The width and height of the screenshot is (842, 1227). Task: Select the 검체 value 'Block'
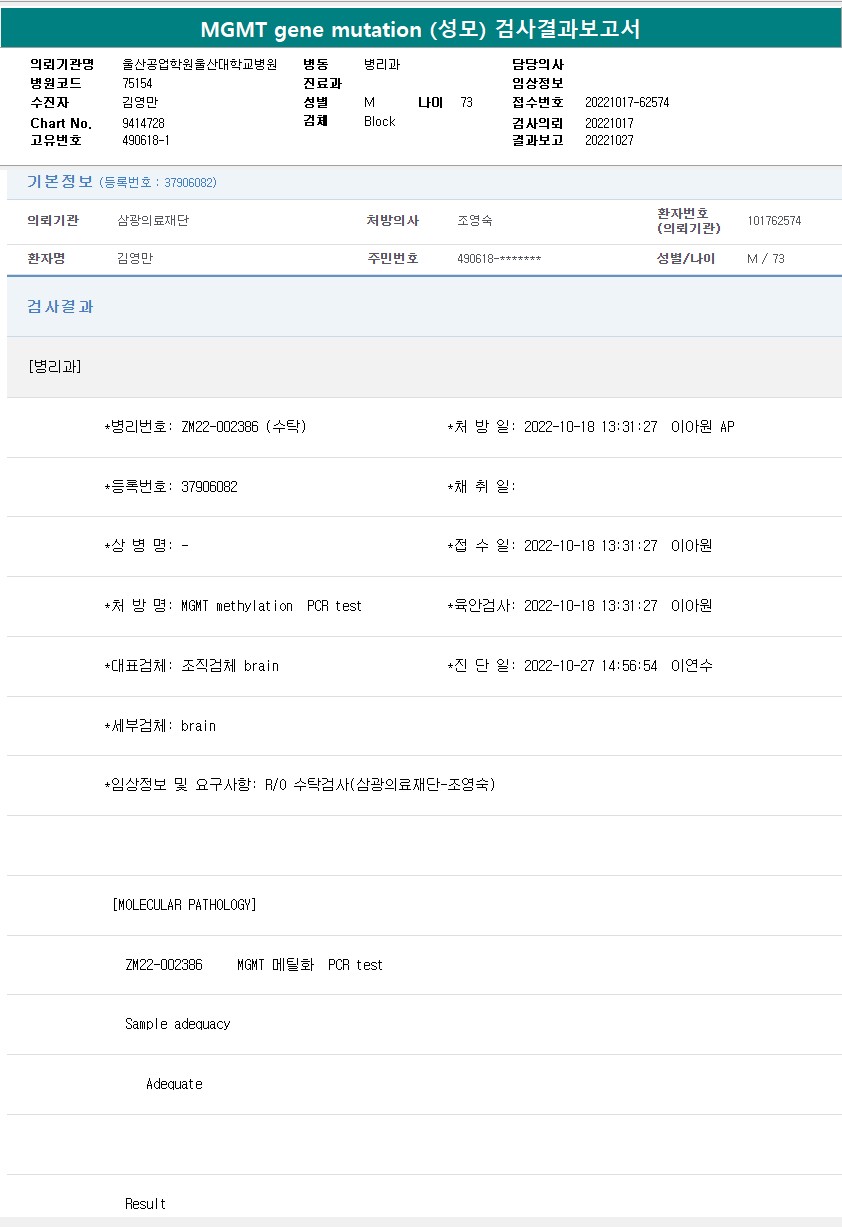point(380,122)
